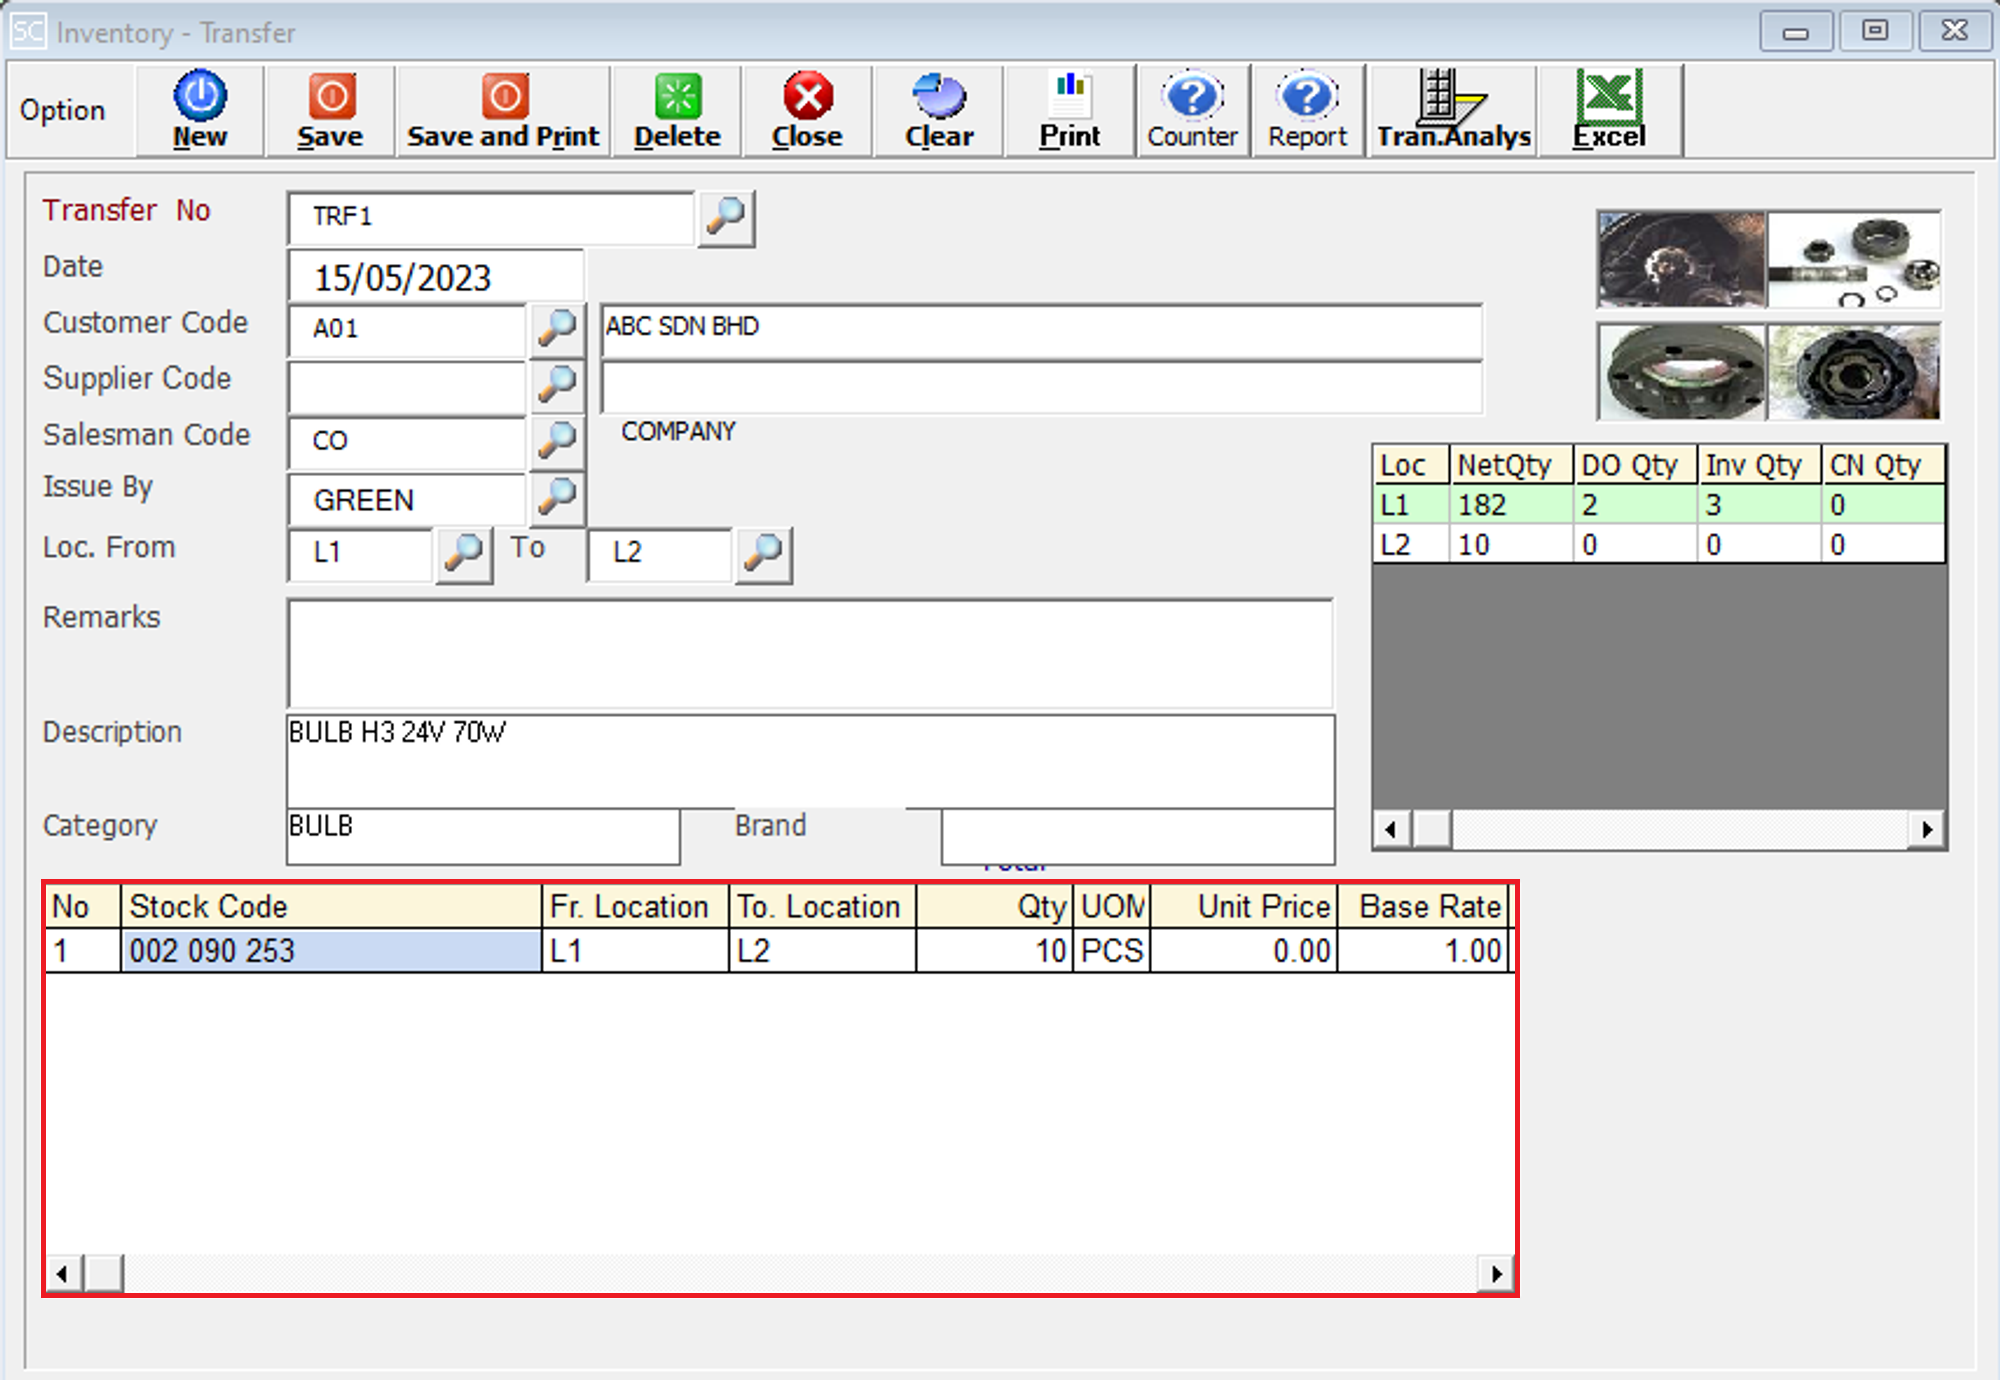Click right arrow of location grid scrollbar
Viewport: 2000px width, 1380px height.
[x=1927, y=829]
